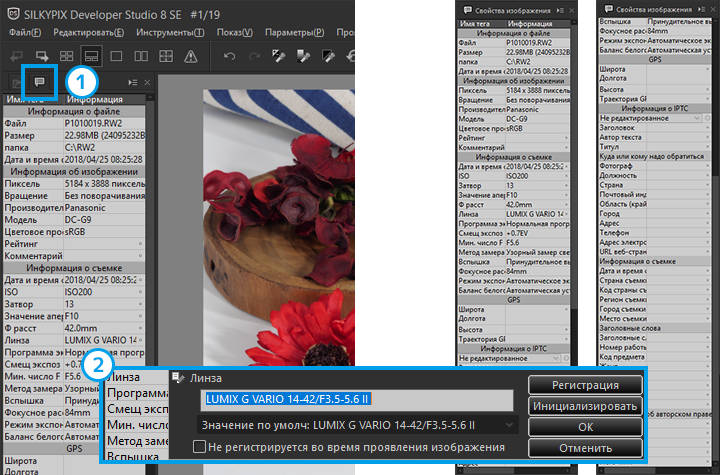
Task: Close the left image properties panel
Action: (147, 83)
